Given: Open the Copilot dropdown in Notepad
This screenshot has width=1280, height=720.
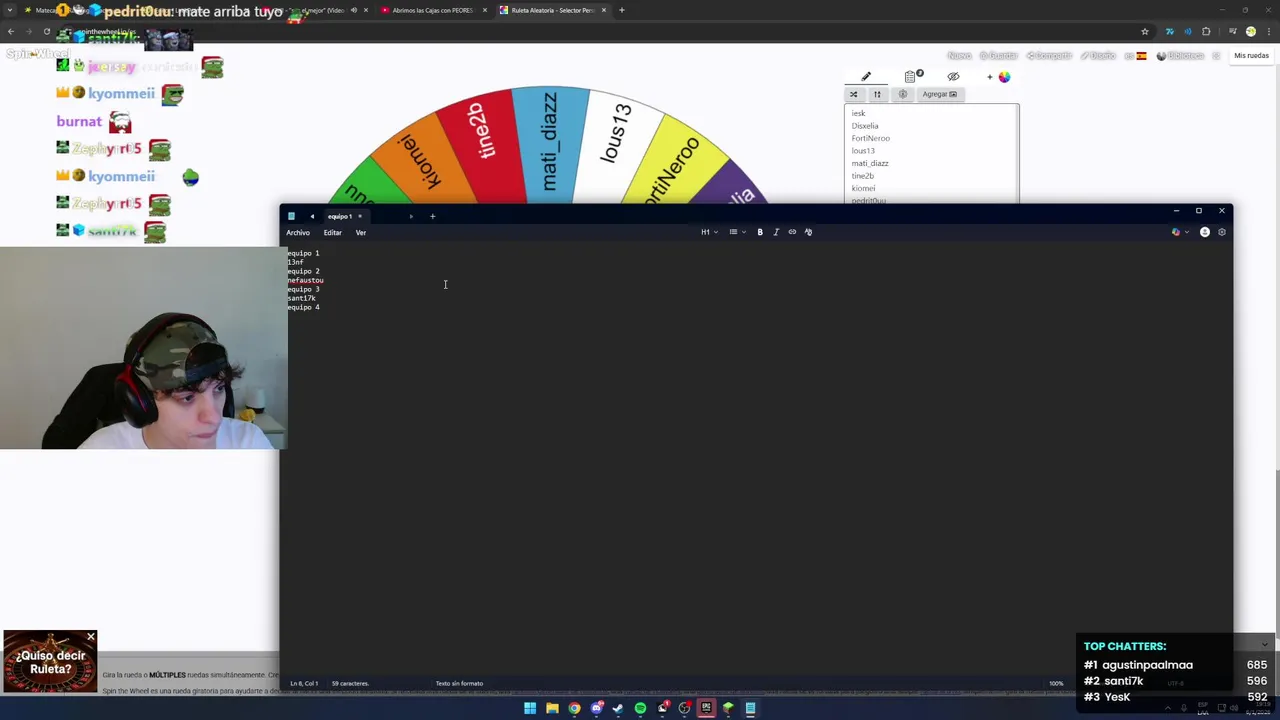Looking at the screenshot, I should click(1179, 232).
